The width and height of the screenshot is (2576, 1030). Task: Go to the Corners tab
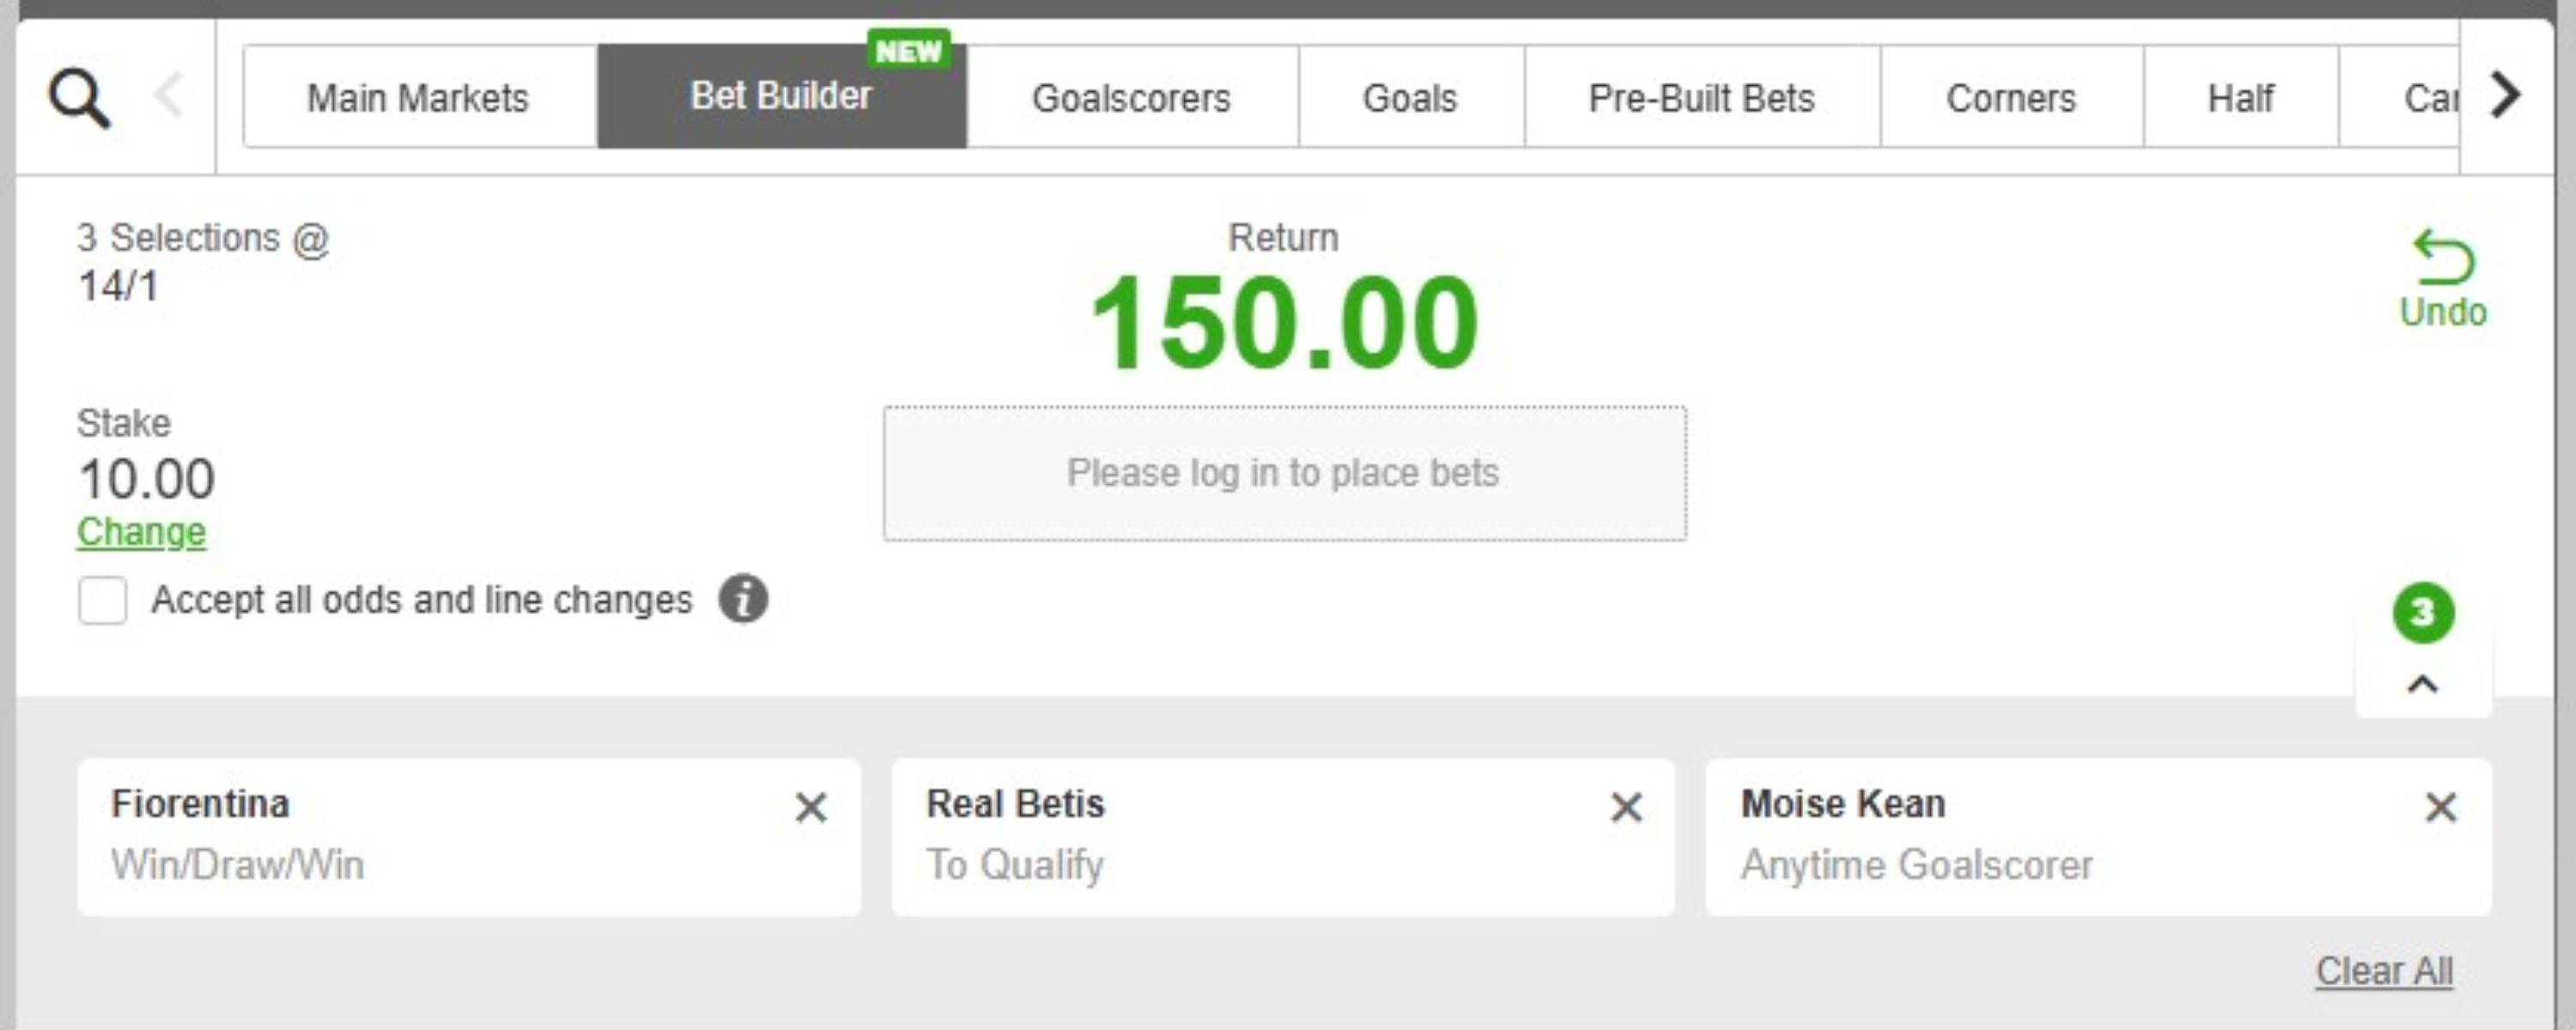2010,98
